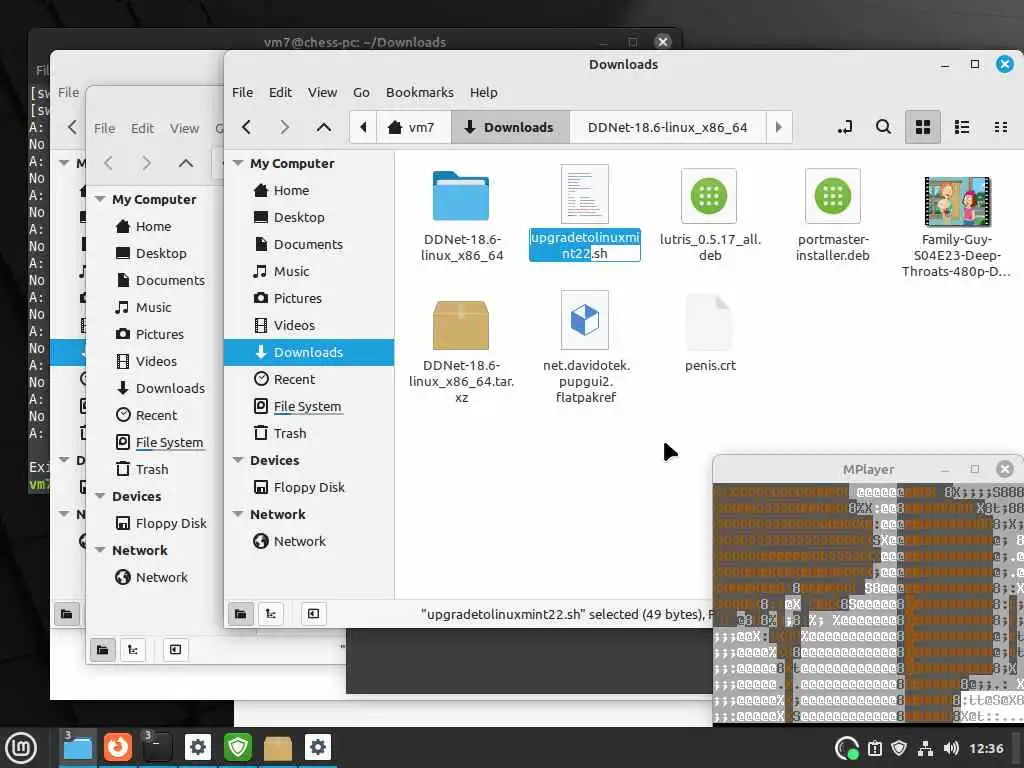Collapse My Computer section in front sidebar

(238, 163)
